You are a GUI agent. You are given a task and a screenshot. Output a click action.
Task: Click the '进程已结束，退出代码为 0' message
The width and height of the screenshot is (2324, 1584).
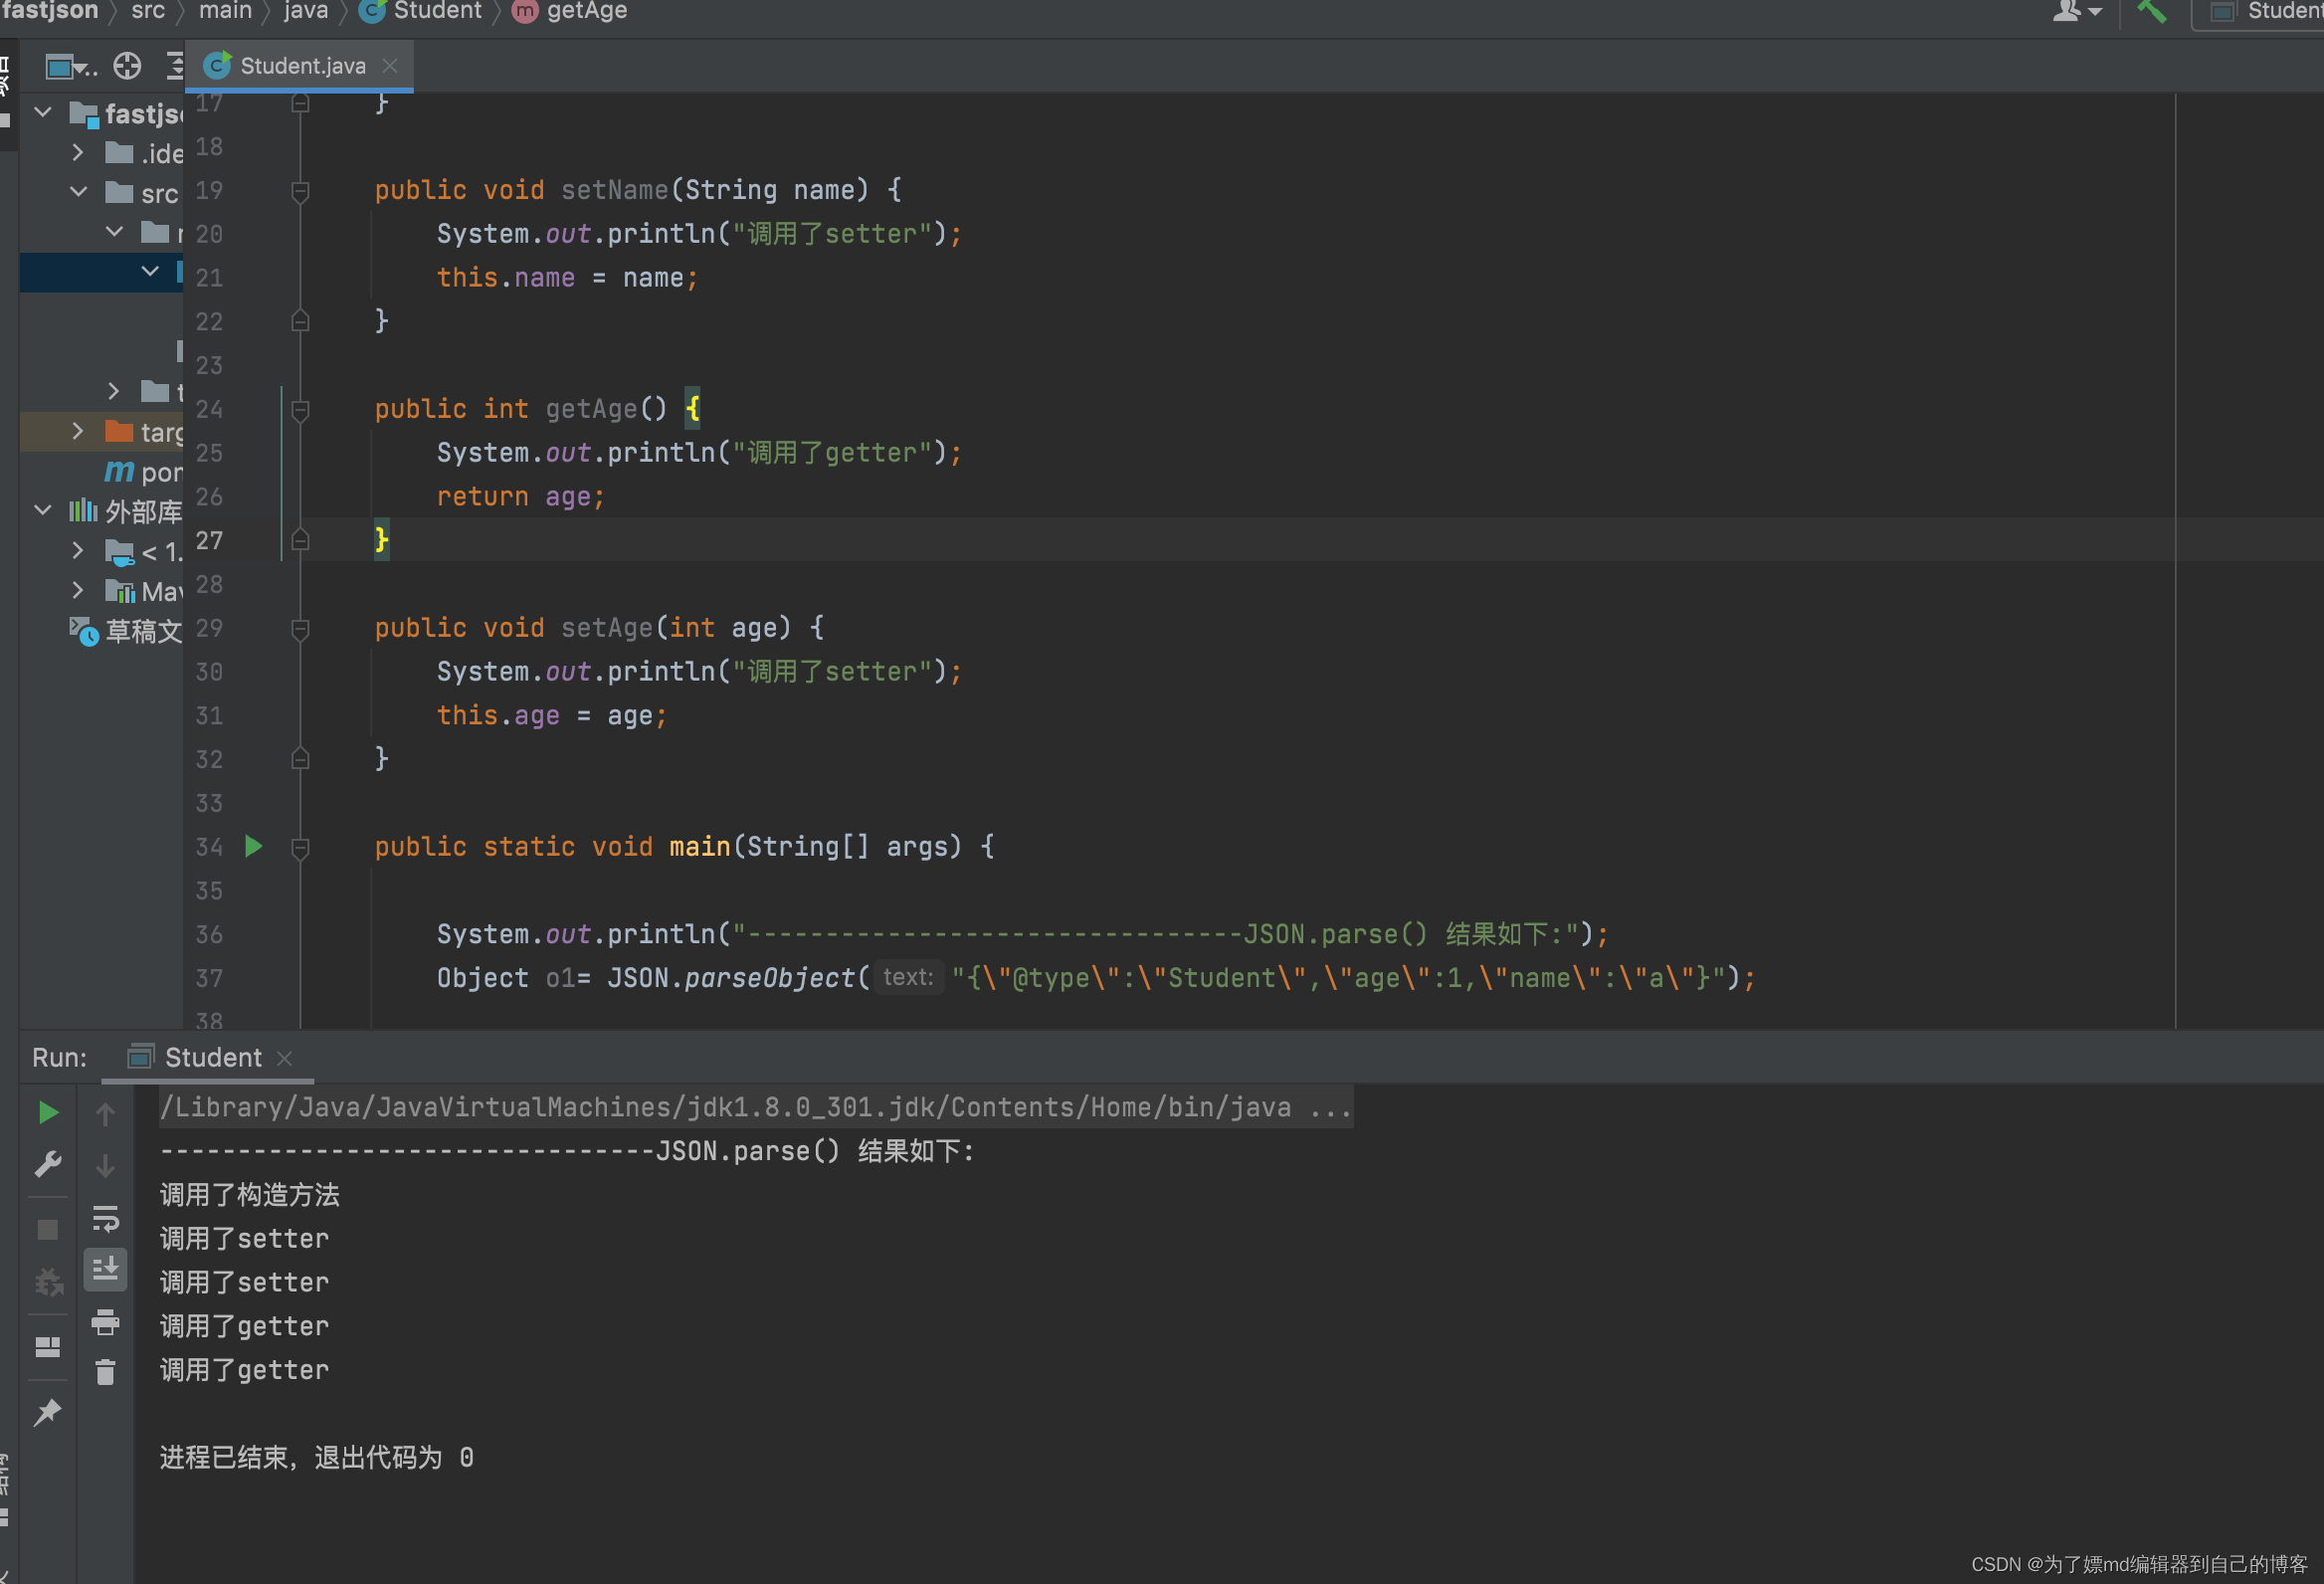click(x=317, y=1458)
